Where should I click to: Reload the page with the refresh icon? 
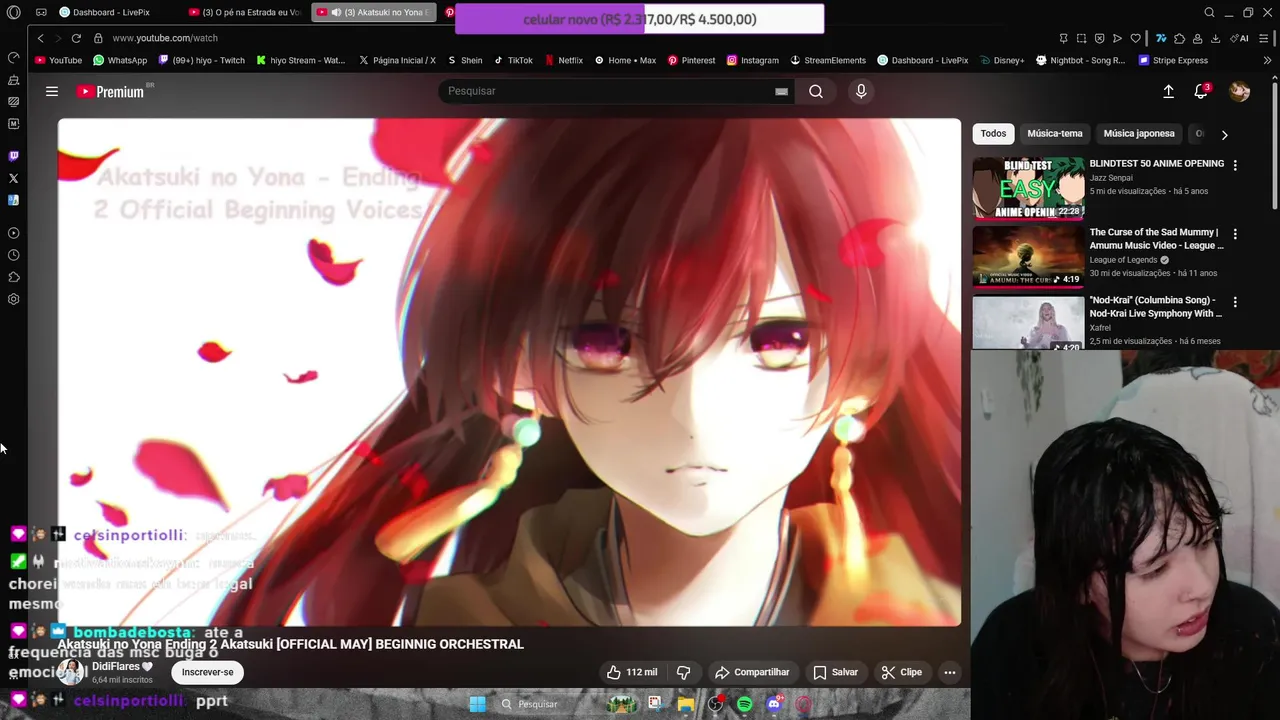(75, 38)
